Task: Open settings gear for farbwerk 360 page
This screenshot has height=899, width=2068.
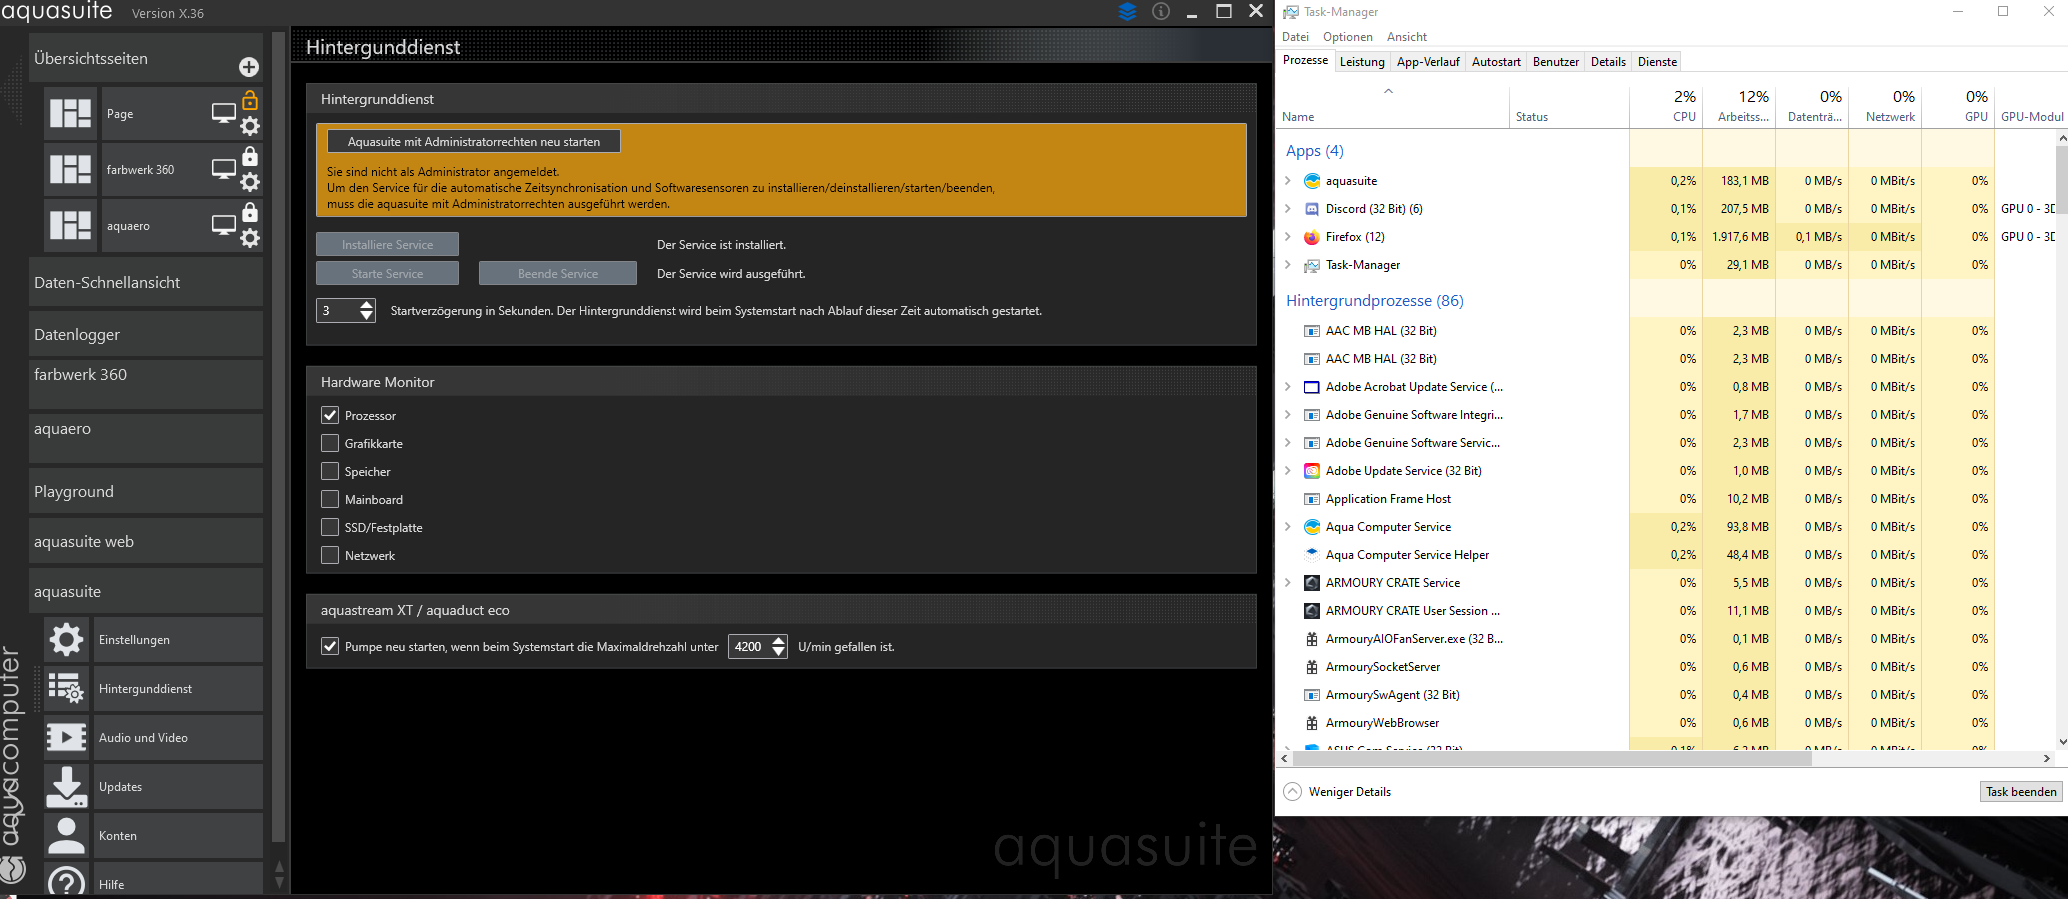Action: (x=250, y=182)
